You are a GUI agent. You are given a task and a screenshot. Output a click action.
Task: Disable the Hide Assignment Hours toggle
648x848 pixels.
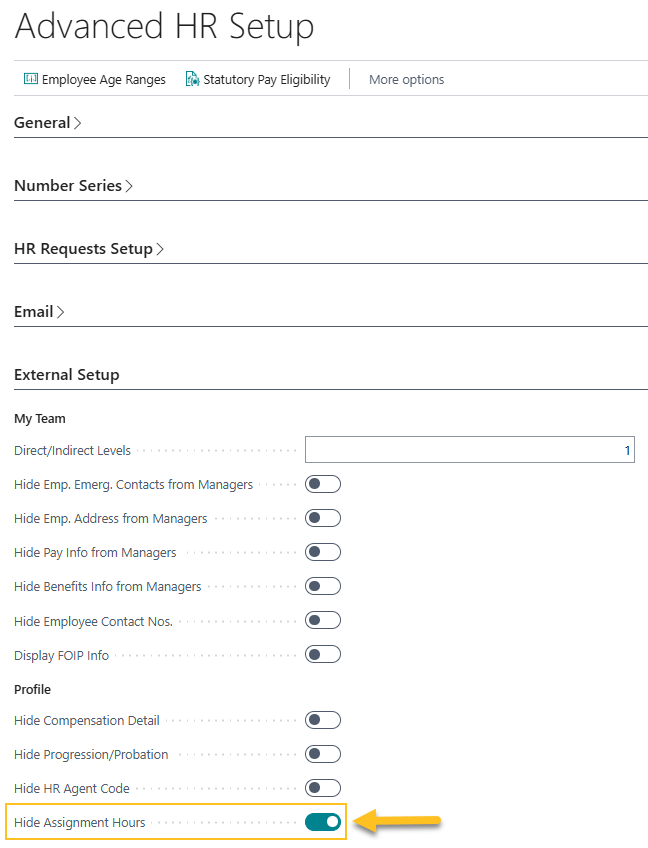[x=322, y=821]
